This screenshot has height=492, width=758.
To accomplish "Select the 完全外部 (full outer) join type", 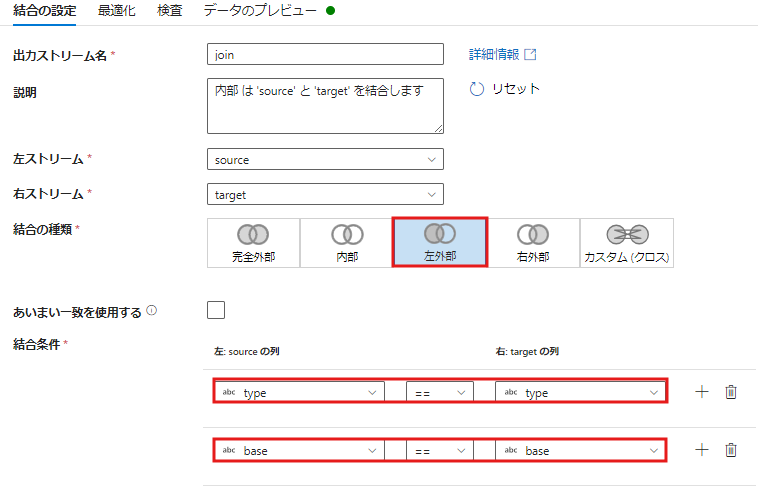I will tap(253, 243).
